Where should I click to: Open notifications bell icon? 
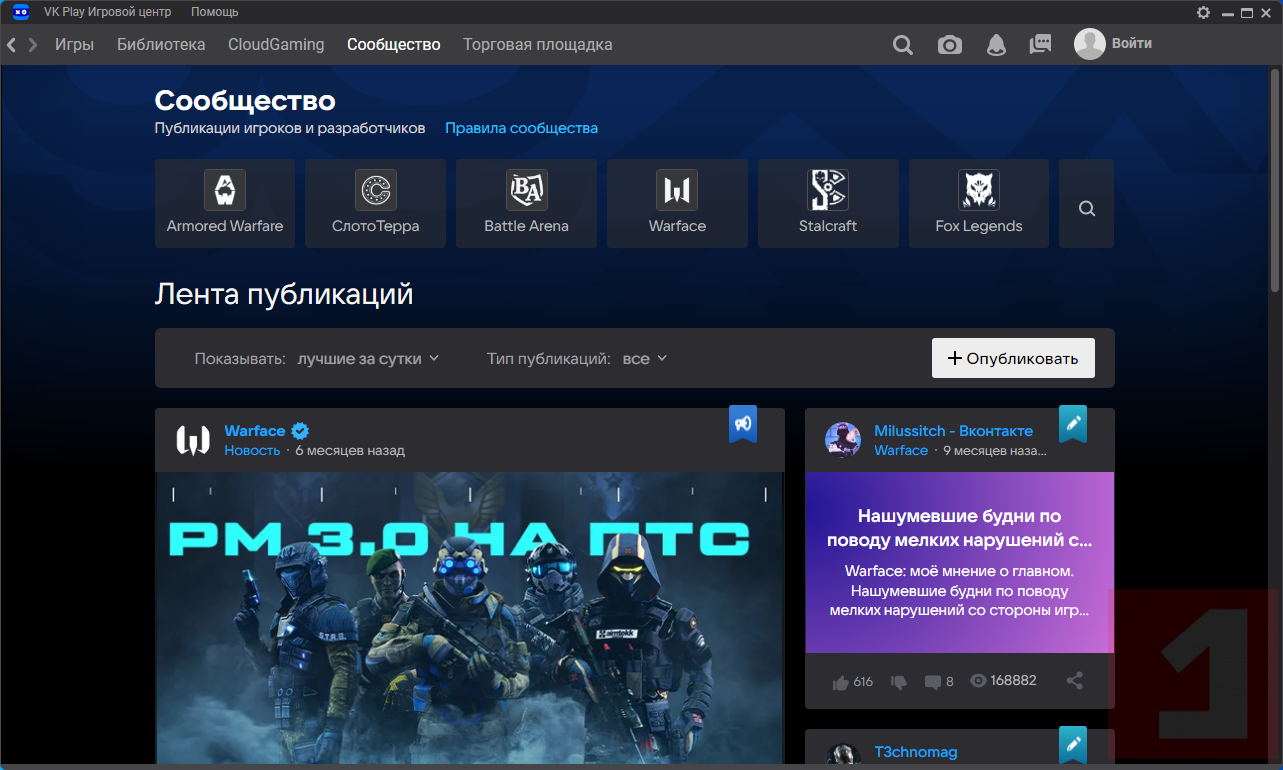996,45
